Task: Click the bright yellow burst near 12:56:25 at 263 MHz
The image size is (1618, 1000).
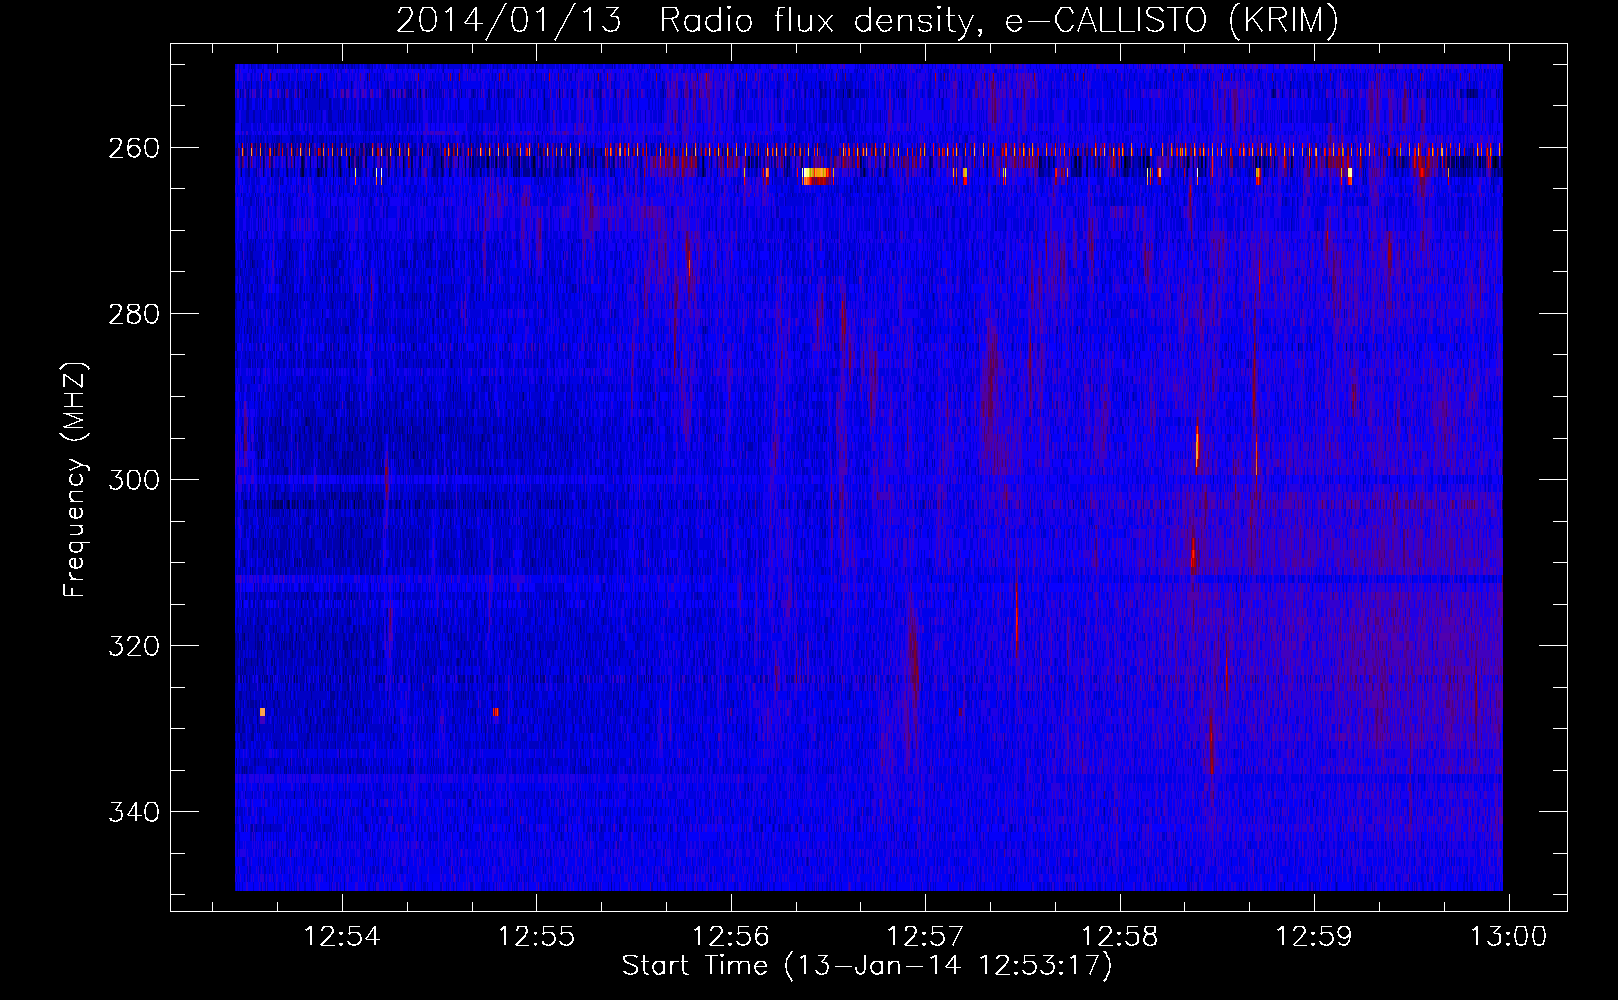Action: tap(817, 176)
